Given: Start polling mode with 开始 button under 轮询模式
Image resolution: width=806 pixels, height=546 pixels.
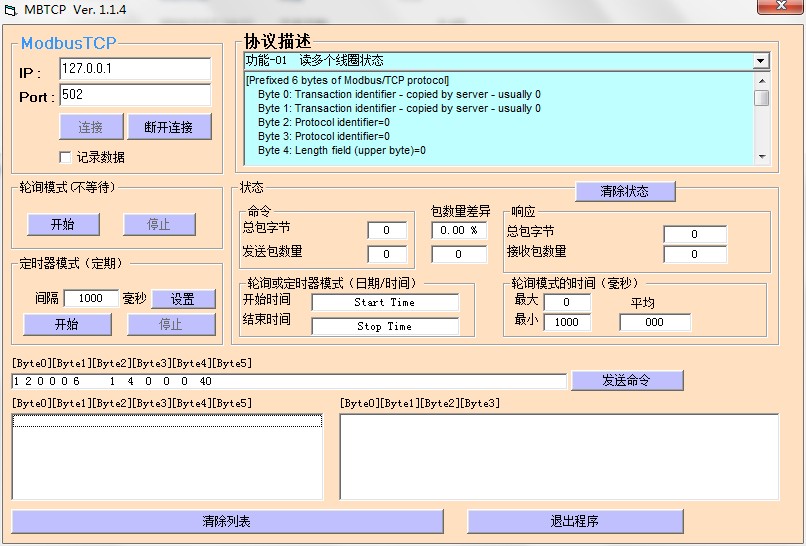Looking at the screenshot, I should click(63, 225).
